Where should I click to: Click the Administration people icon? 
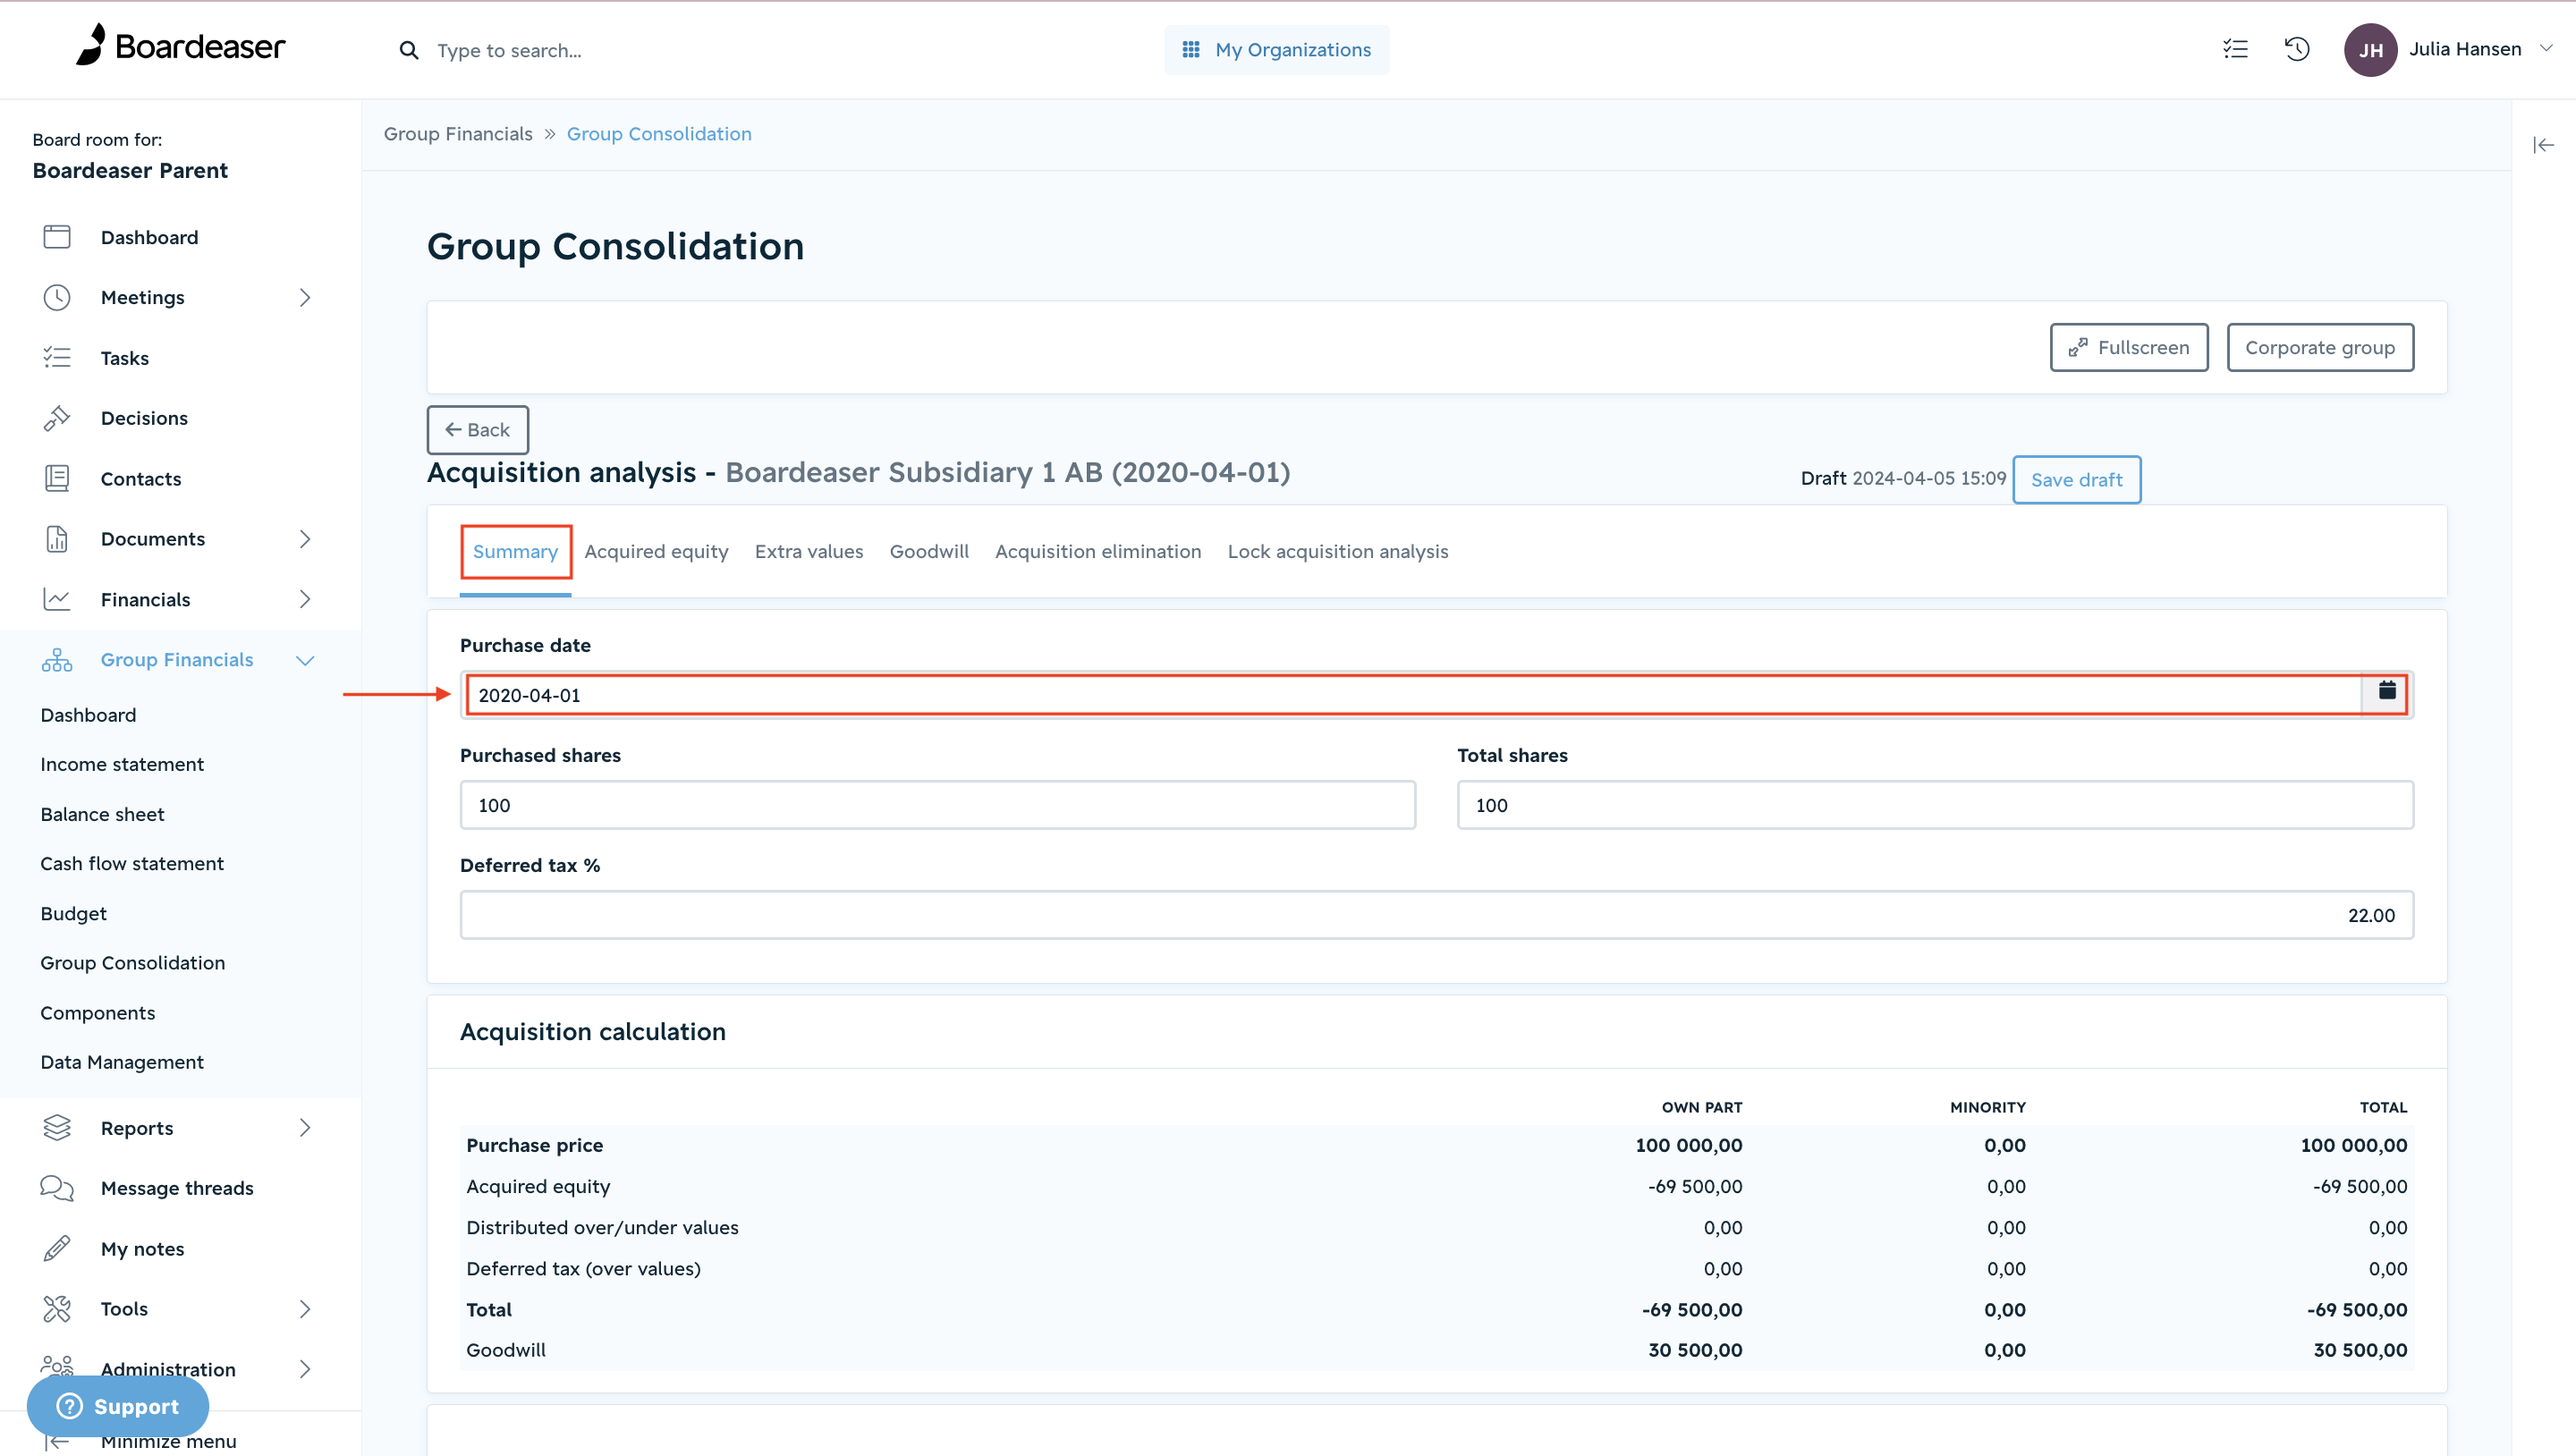(x=57, y=1366)
